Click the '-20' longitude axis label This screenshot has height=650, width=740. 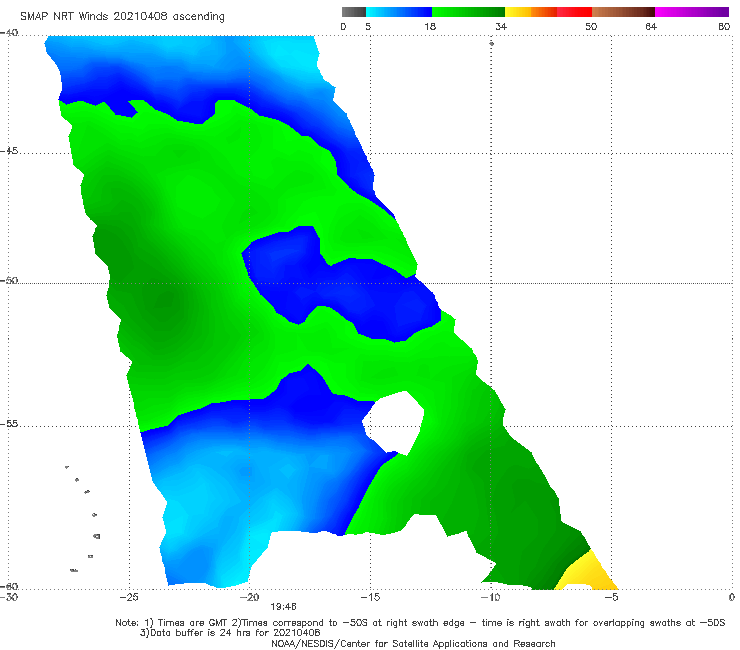[x=249, y=597]
